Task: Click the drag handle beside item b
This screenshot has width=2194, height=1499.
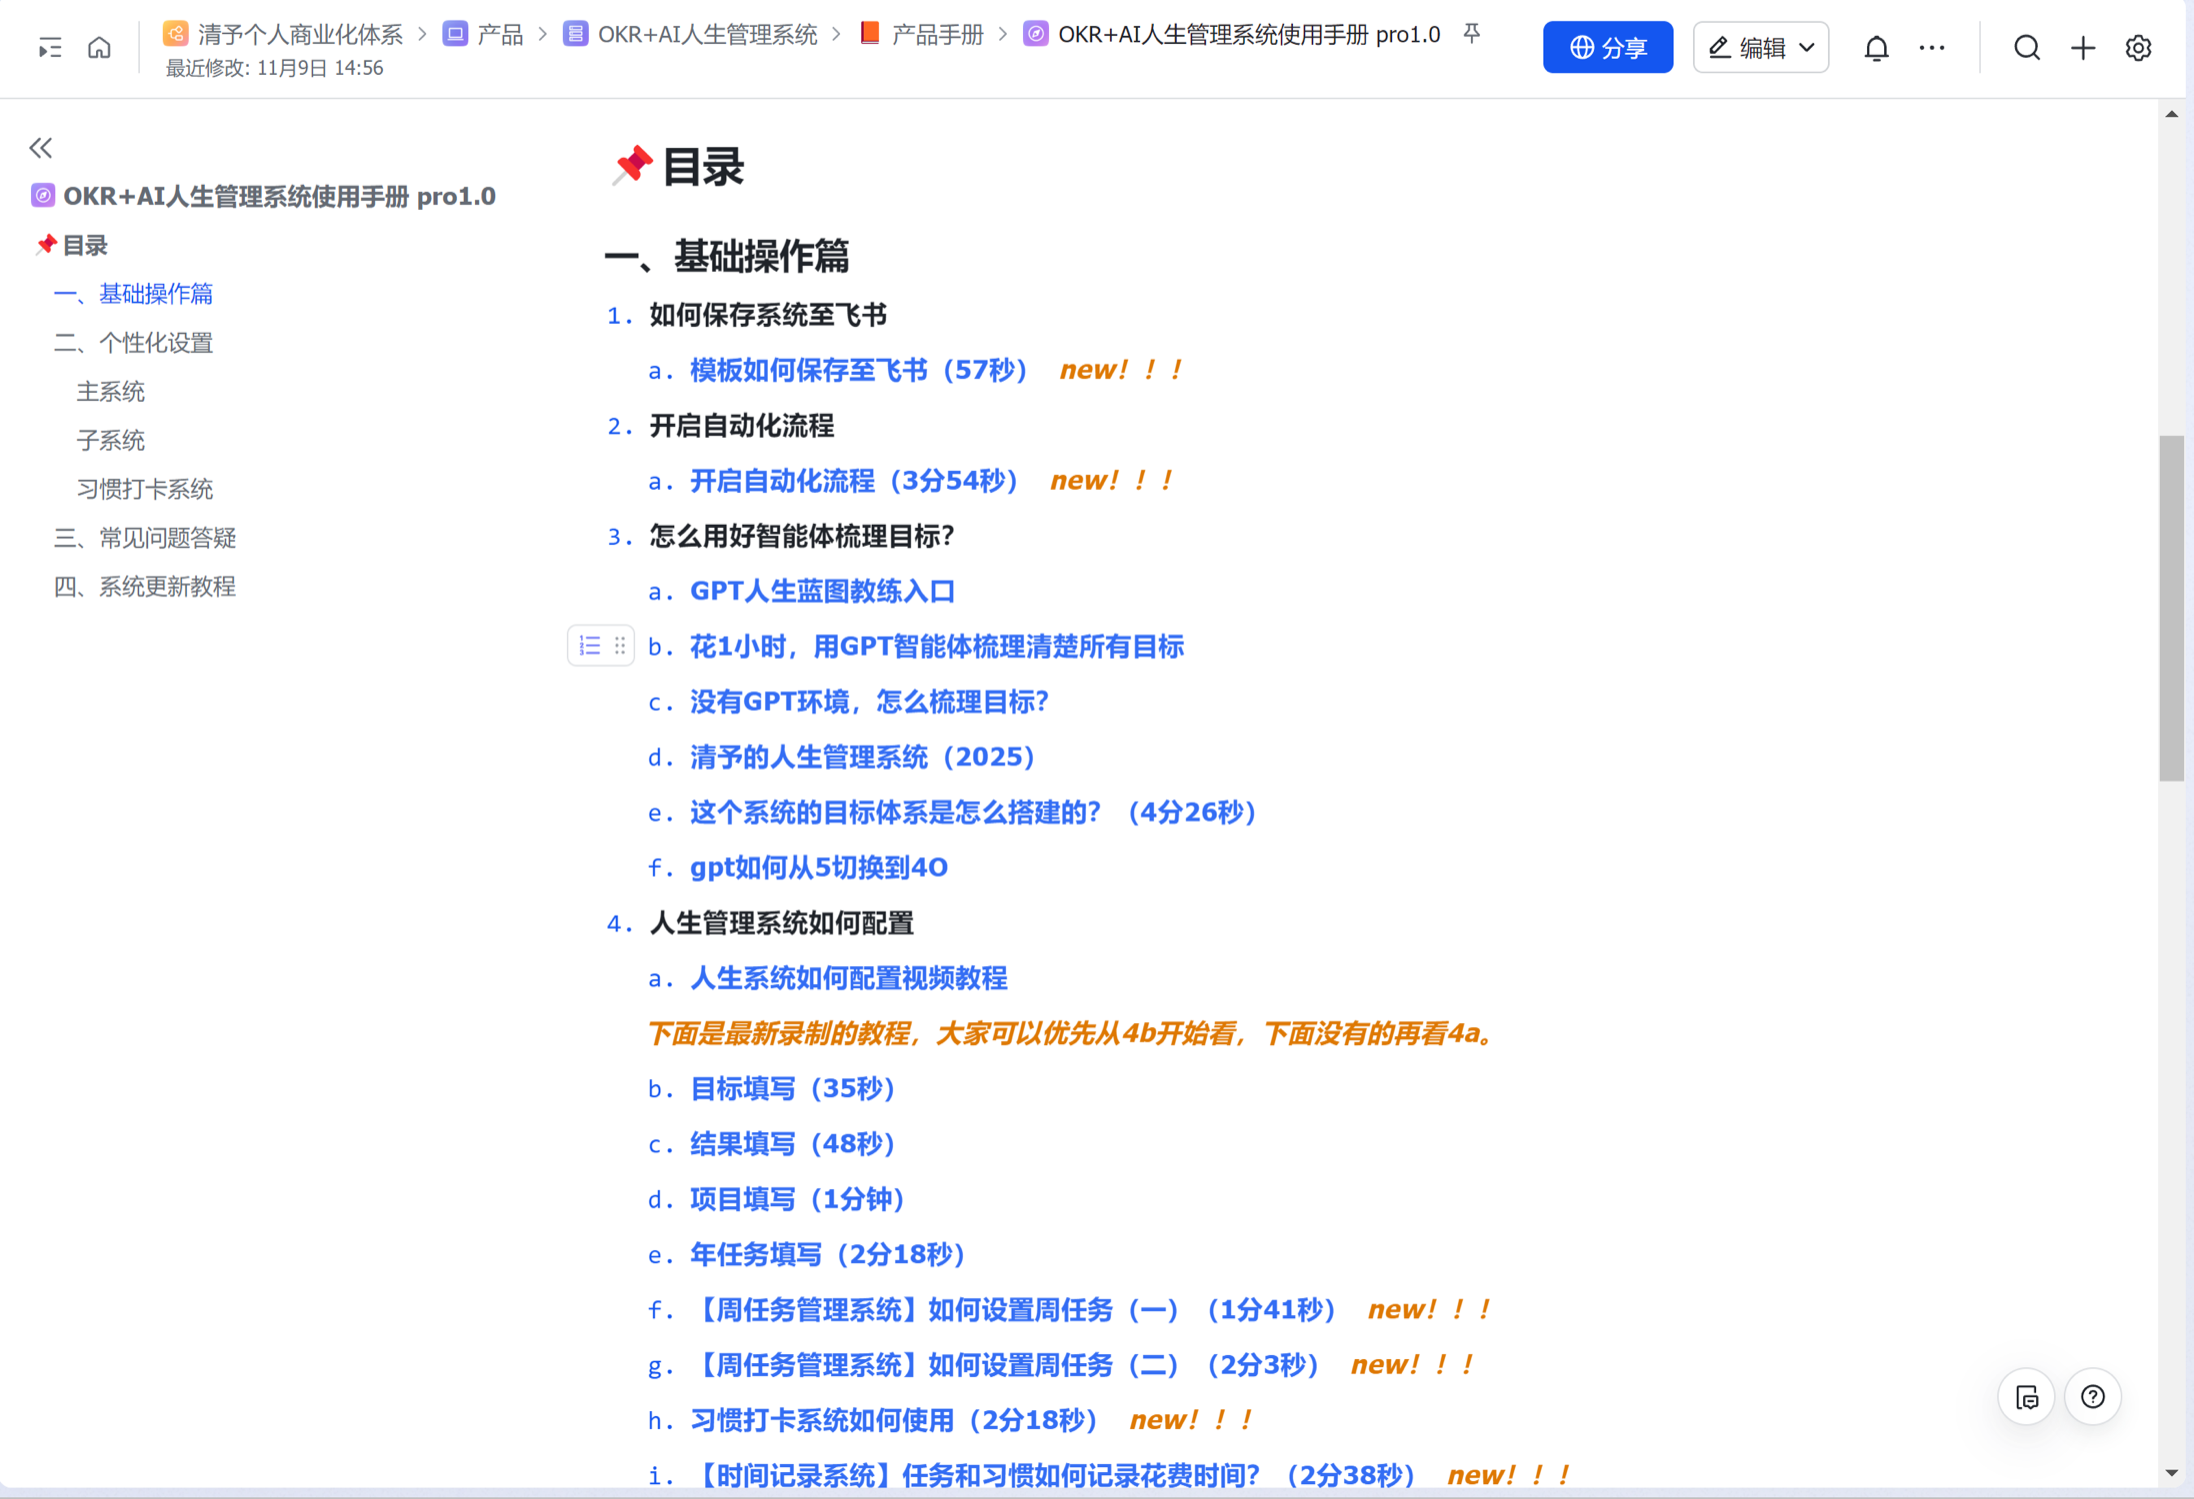Action: 620,646
